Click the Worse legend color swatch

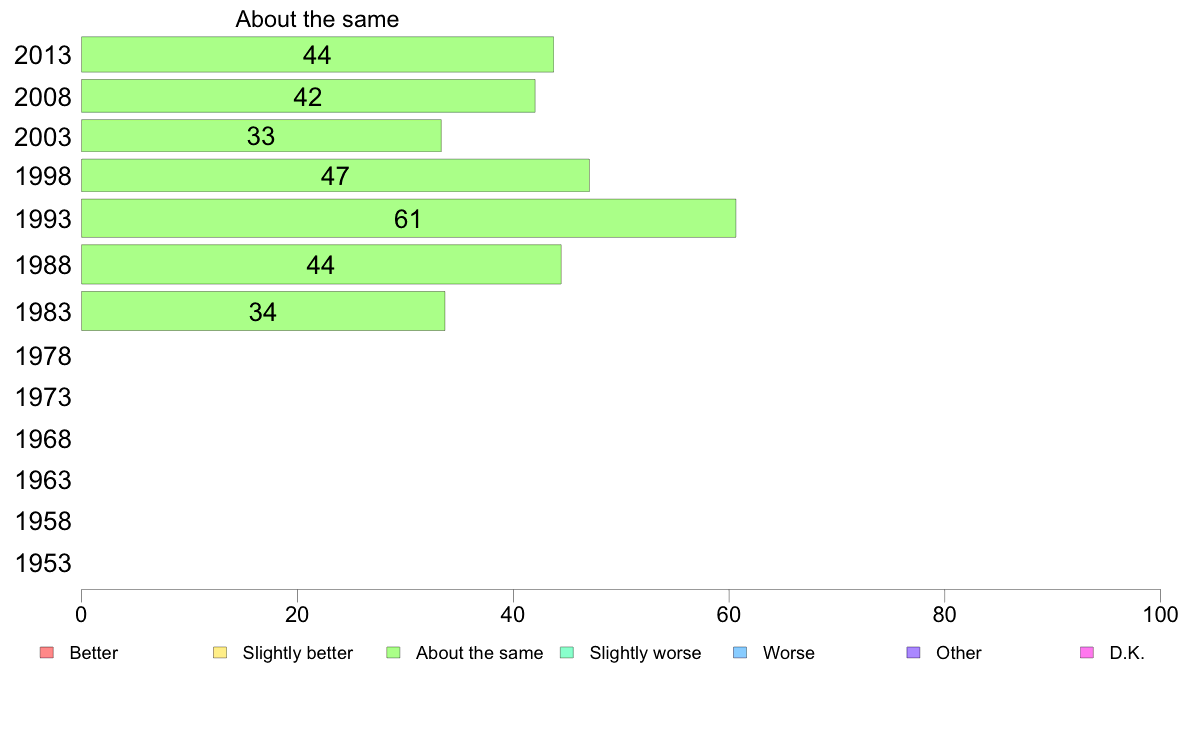pos(740,653)
